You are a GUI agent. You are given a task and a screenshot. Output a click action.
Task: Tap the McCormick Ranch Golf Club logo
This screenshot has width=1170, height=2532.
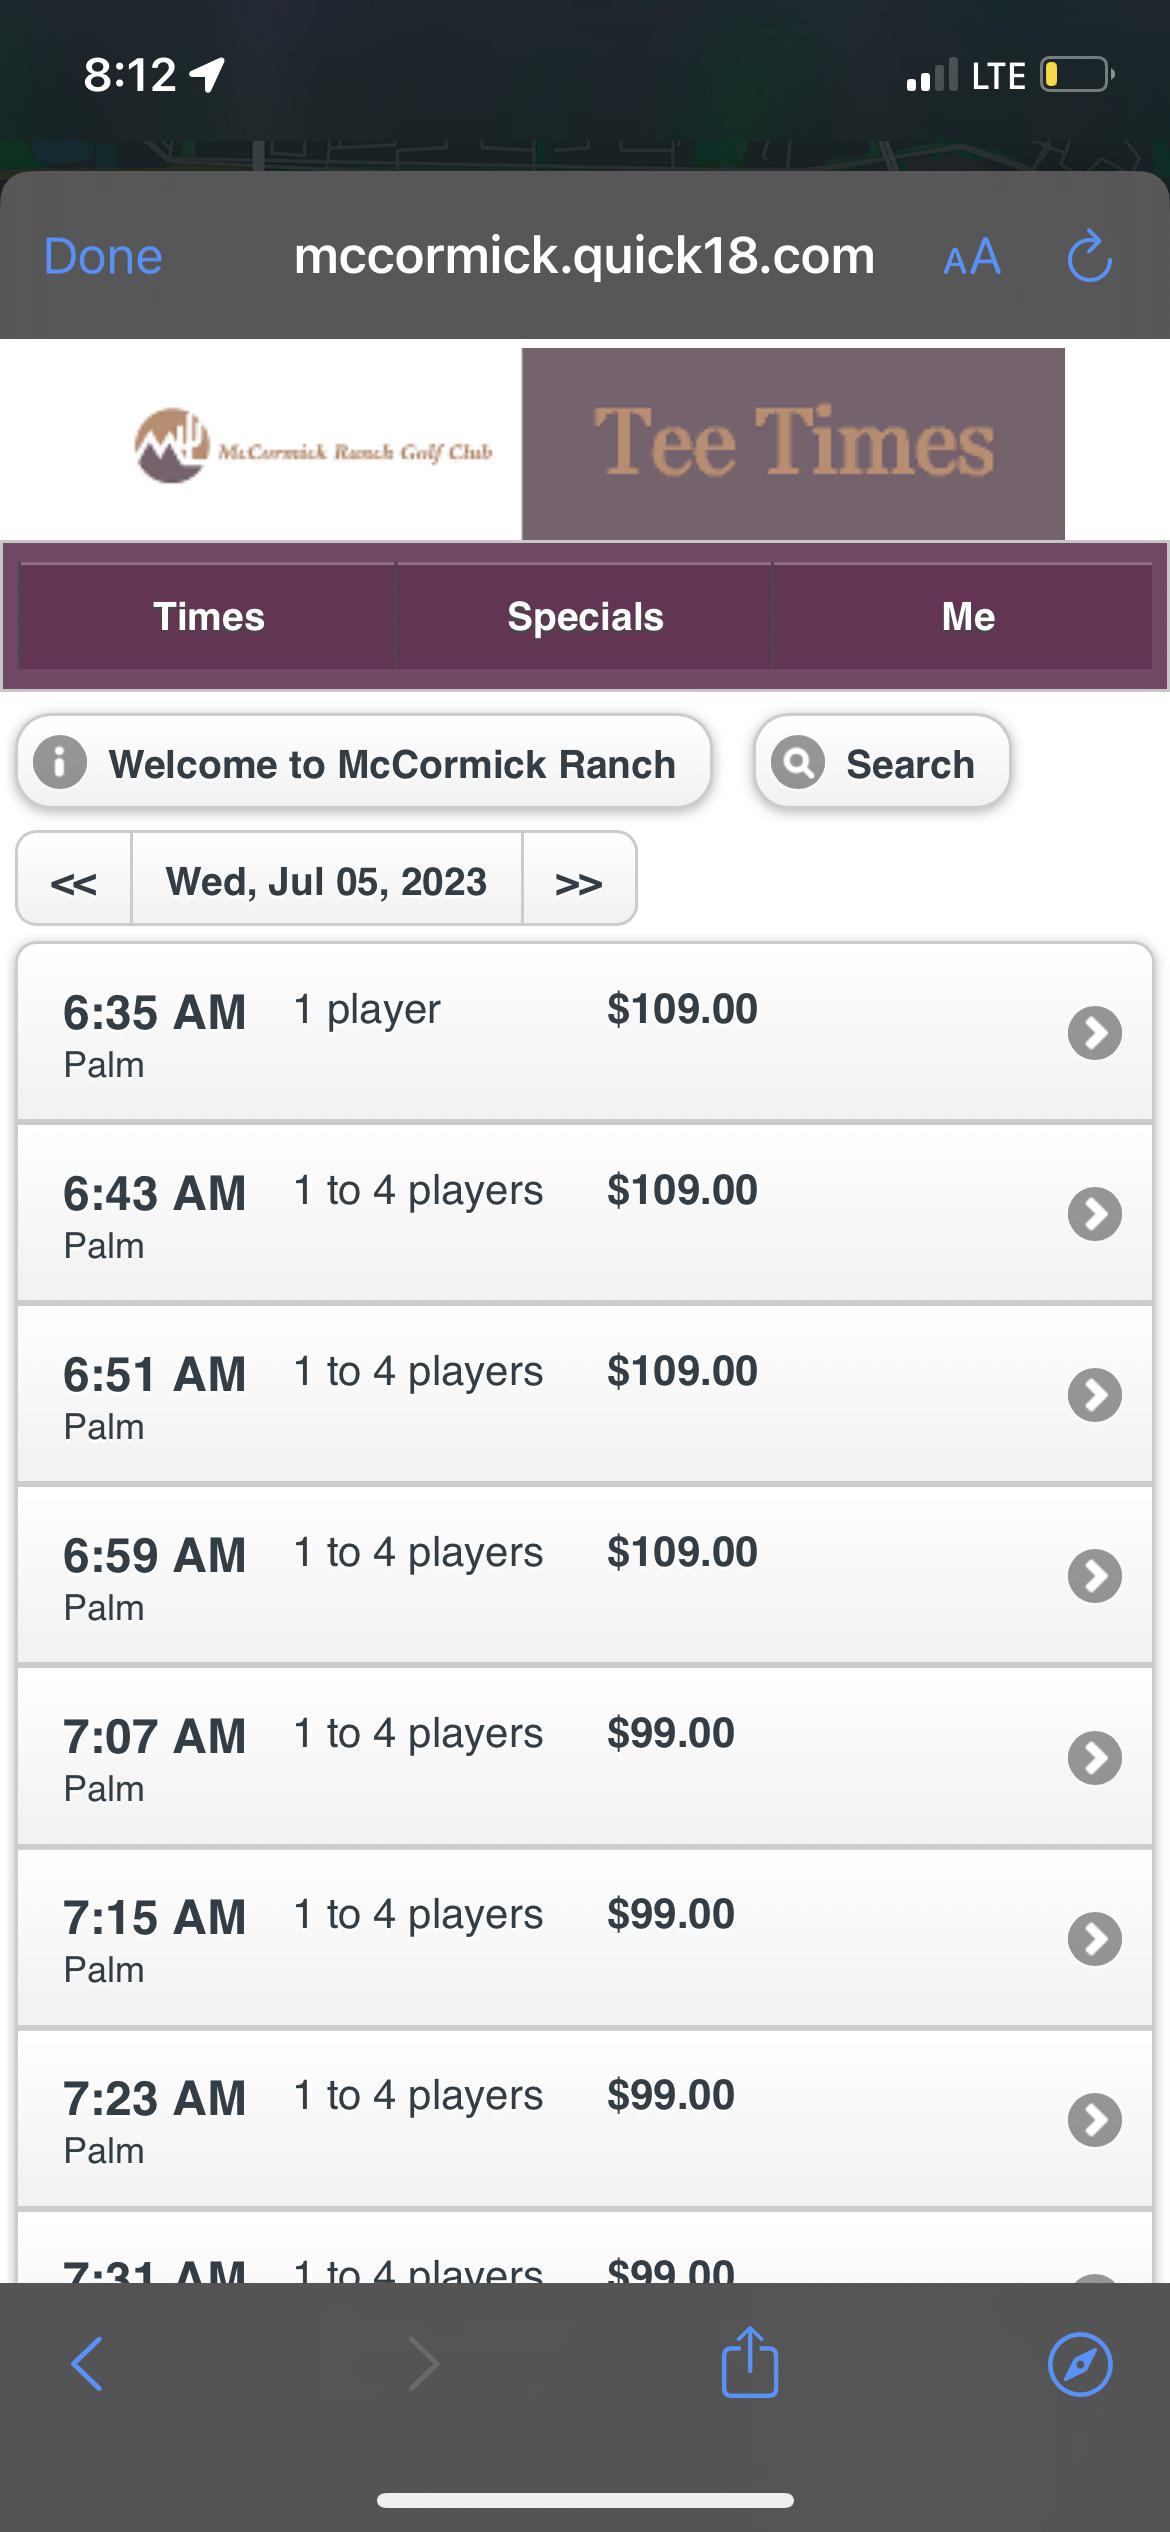point(313,447)
